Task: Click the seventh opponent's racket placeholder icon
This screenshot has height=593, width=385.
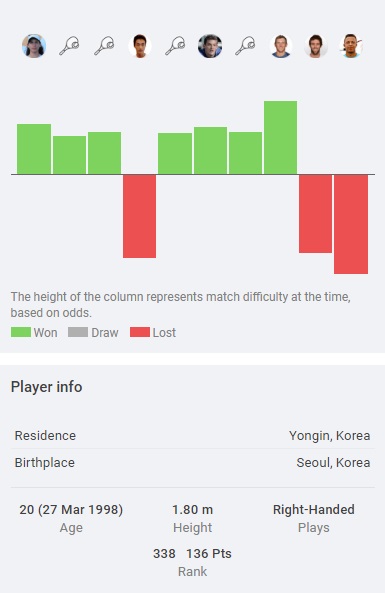Action: [245, 46]
